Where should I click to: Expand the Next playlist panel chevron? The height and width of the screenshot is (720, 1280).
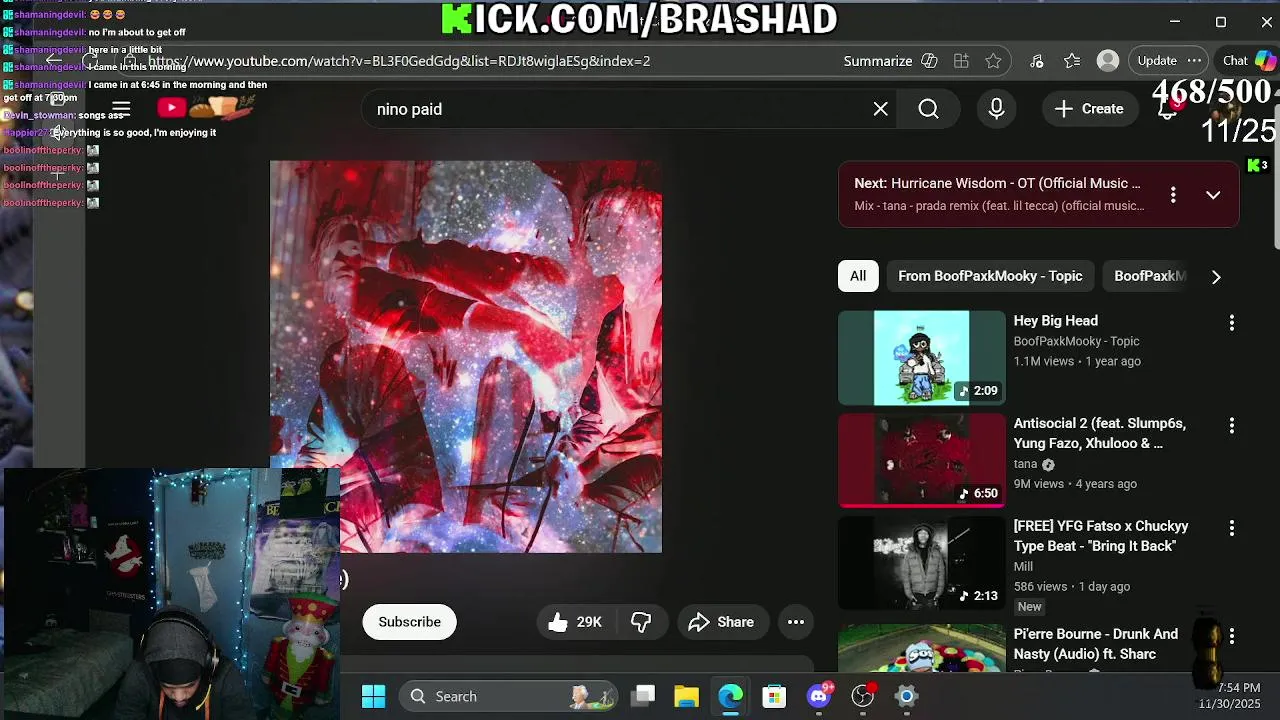(x=1213, y=195)
